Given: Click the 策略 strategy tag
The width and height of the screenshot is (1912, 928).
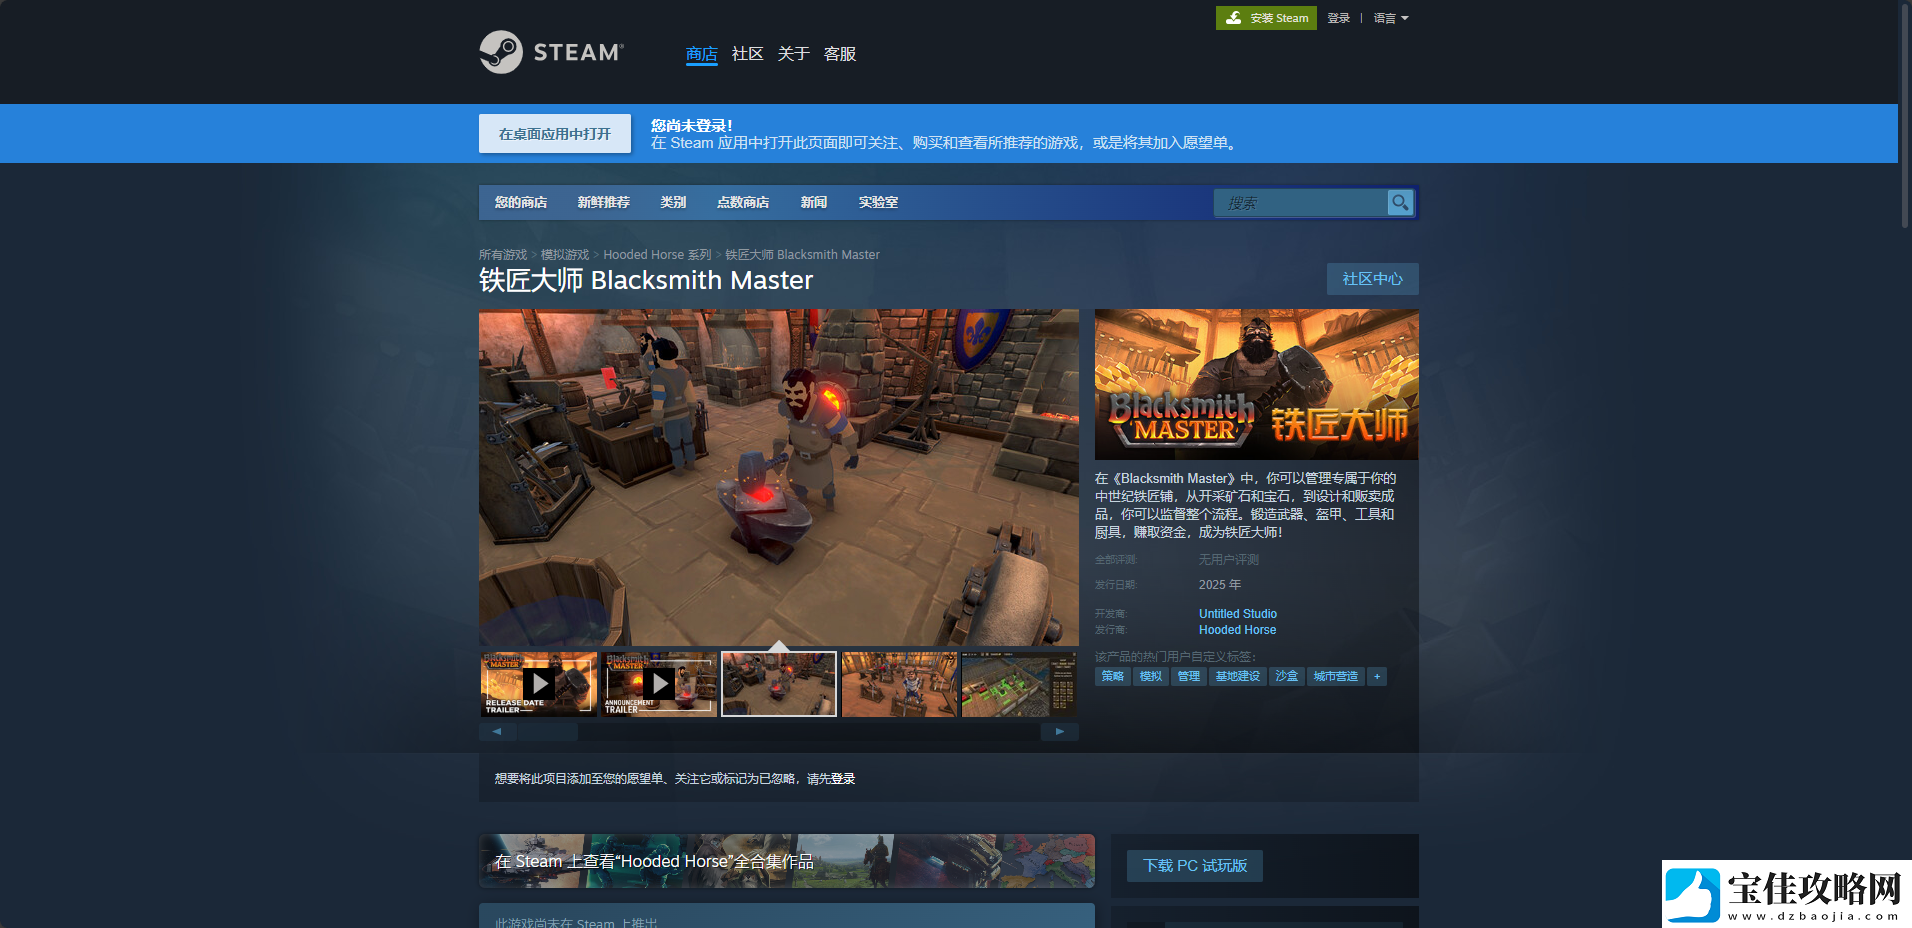Looking at the screenshot, I should pos(1112,677).
